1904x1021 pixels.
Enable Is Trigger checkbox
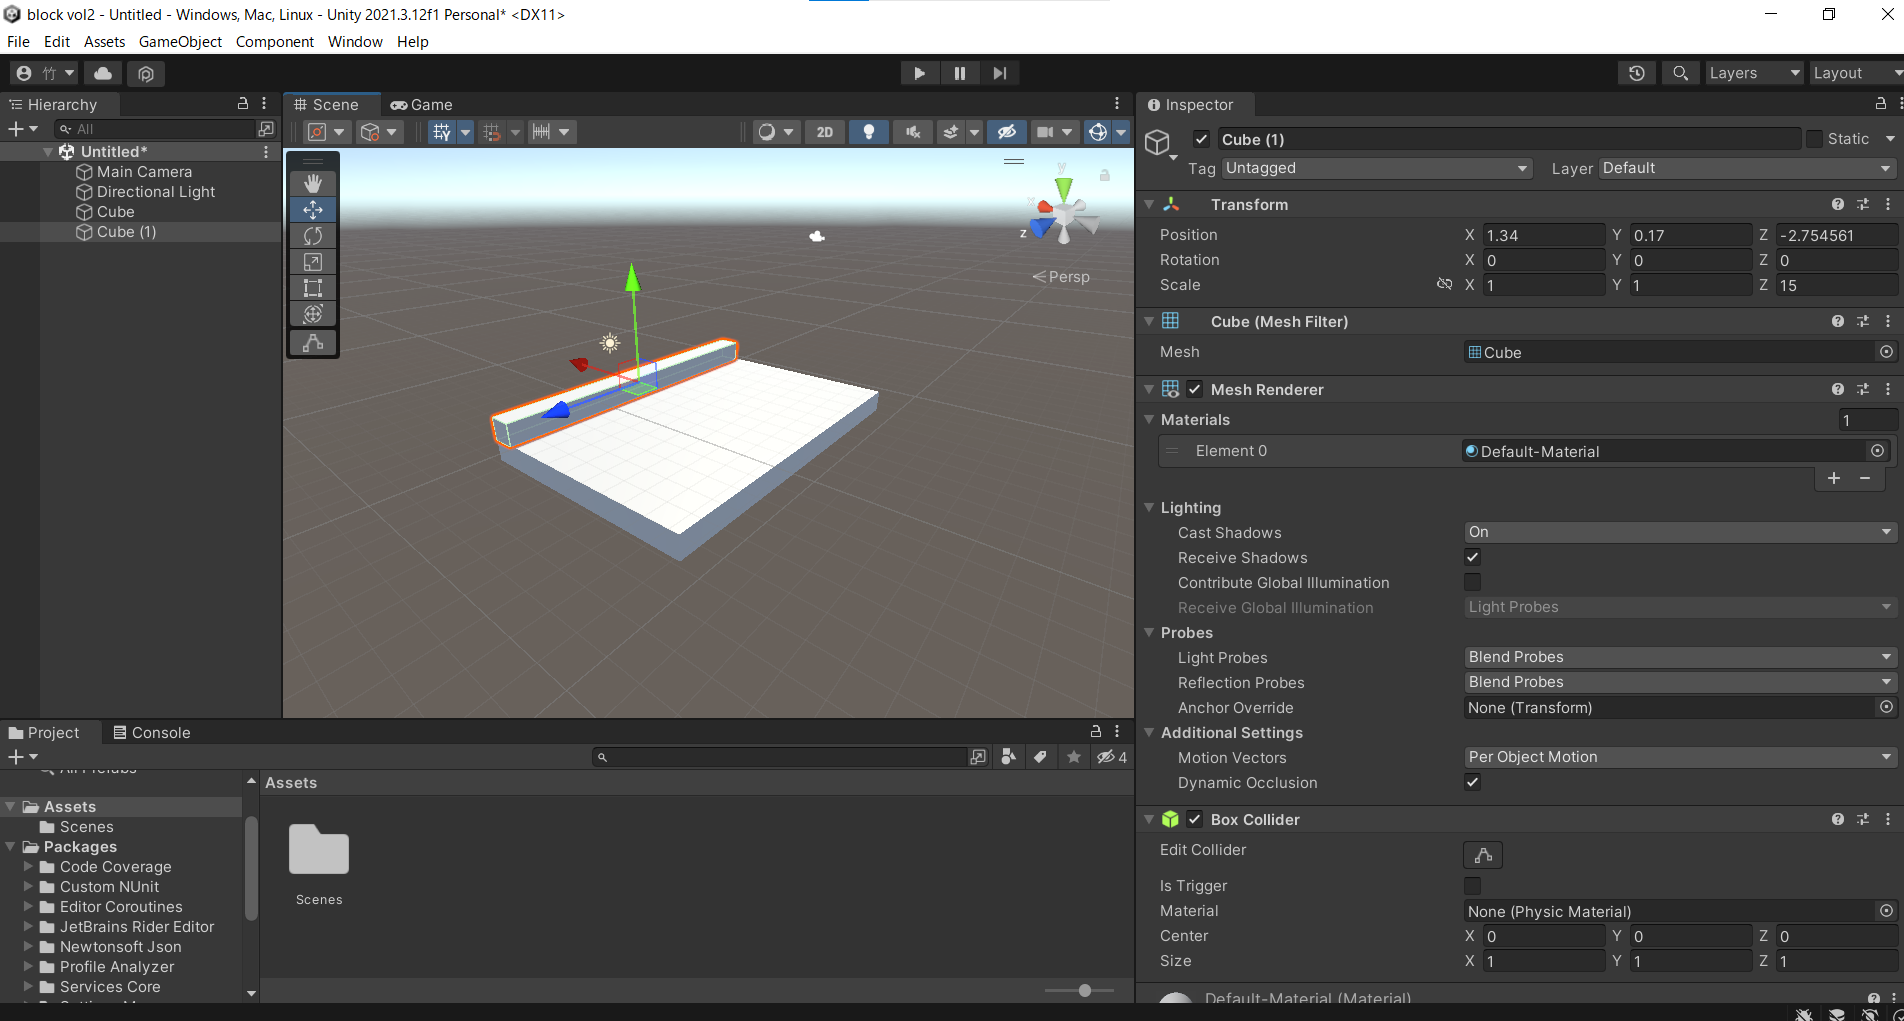(1473, 885)
